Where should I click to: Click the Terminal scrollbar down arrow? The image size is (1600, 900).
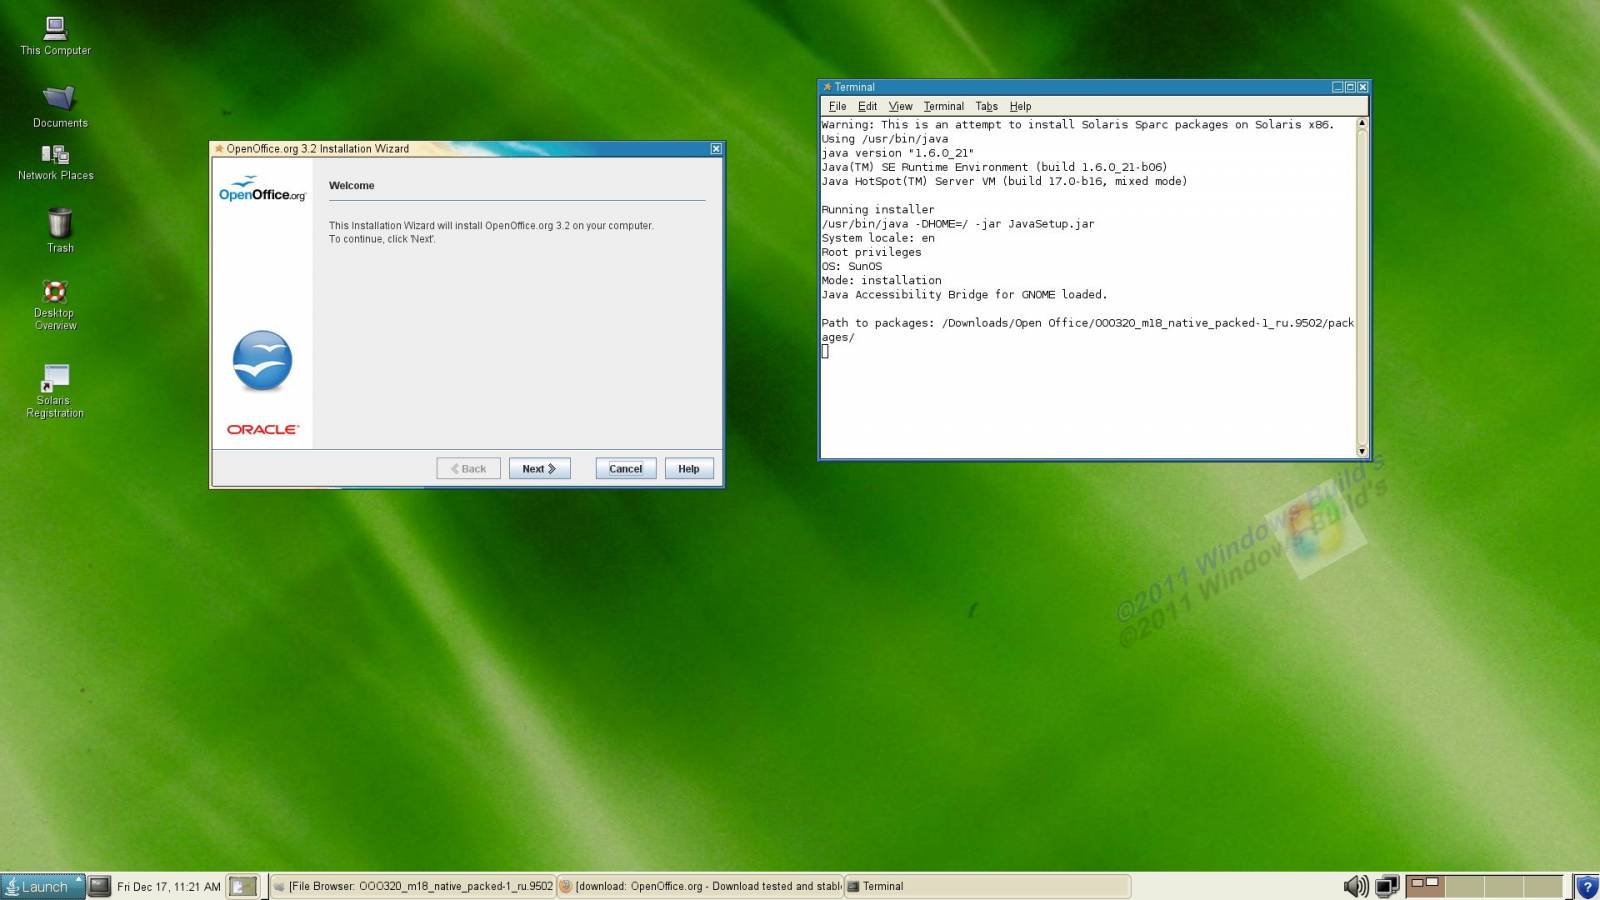(x=1361, y=451)
